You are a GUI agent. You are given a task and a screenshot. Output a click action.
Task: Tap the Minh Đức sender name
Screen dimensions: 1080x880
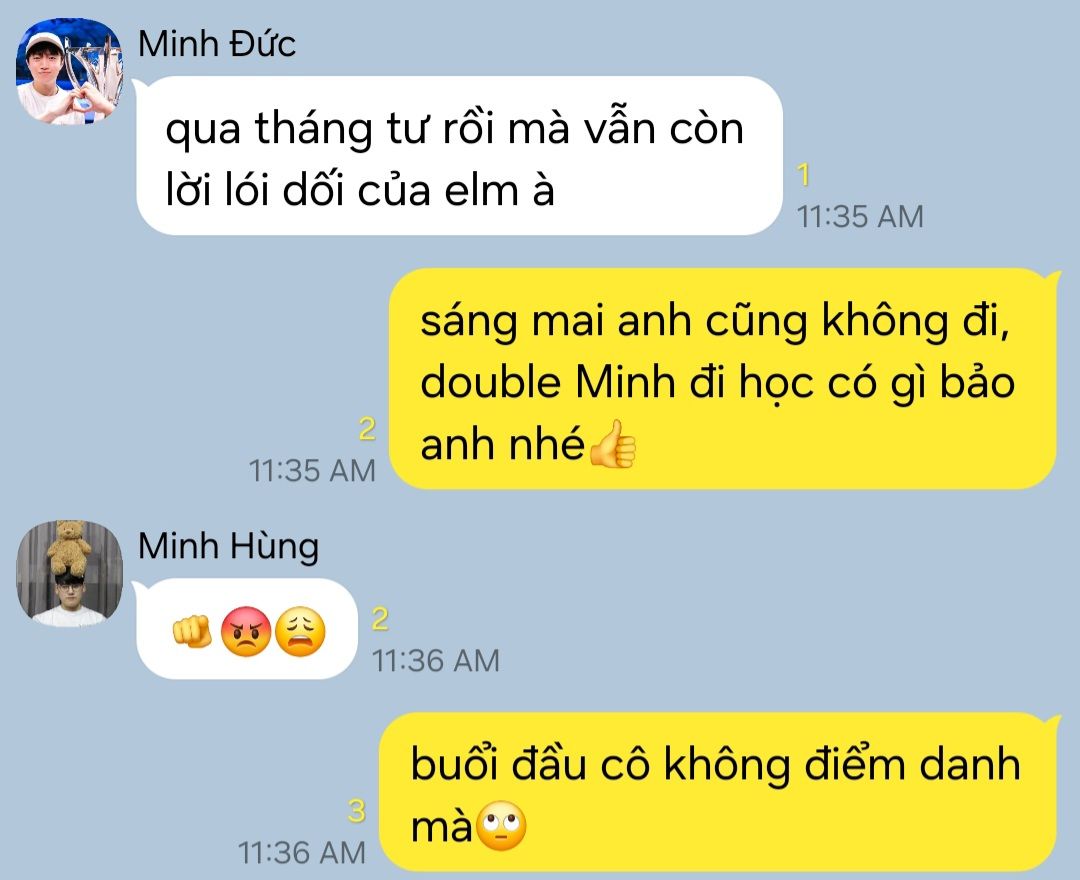point(216,45)
